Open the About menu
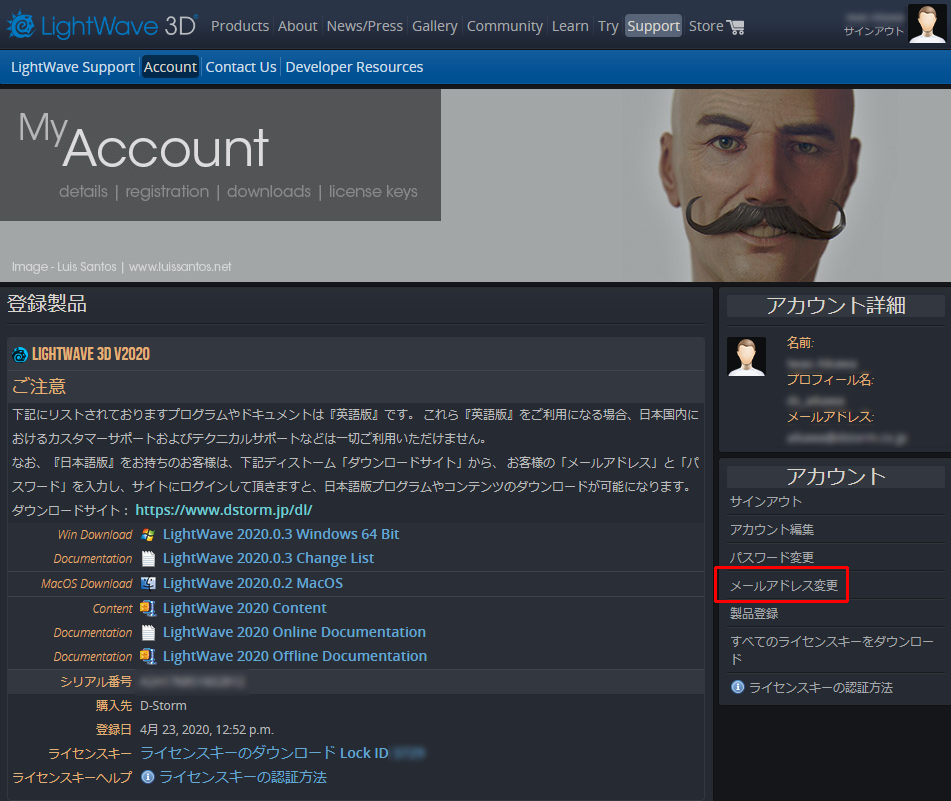 (297, 26)
